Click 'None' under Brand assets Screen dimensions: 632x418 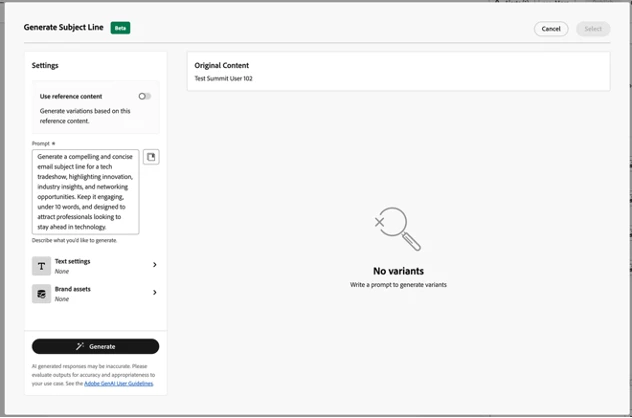coord(62,299)
